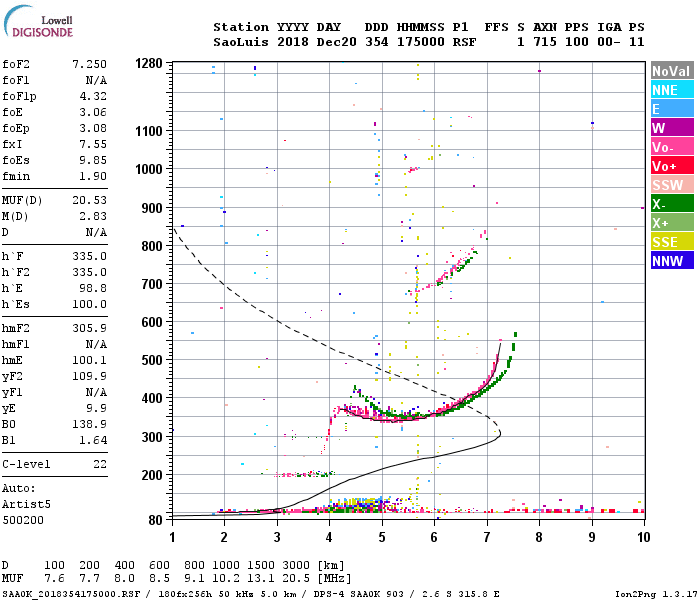Screen dimensions: 700x600
Task: Click the hmF2 value 305.9
Action: tap(89, 329)
